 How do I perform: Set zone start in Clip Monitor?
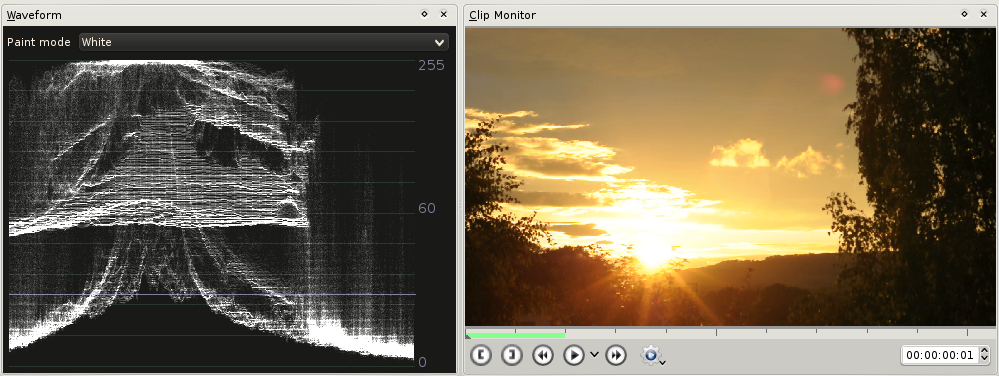(x=481, y=355)
